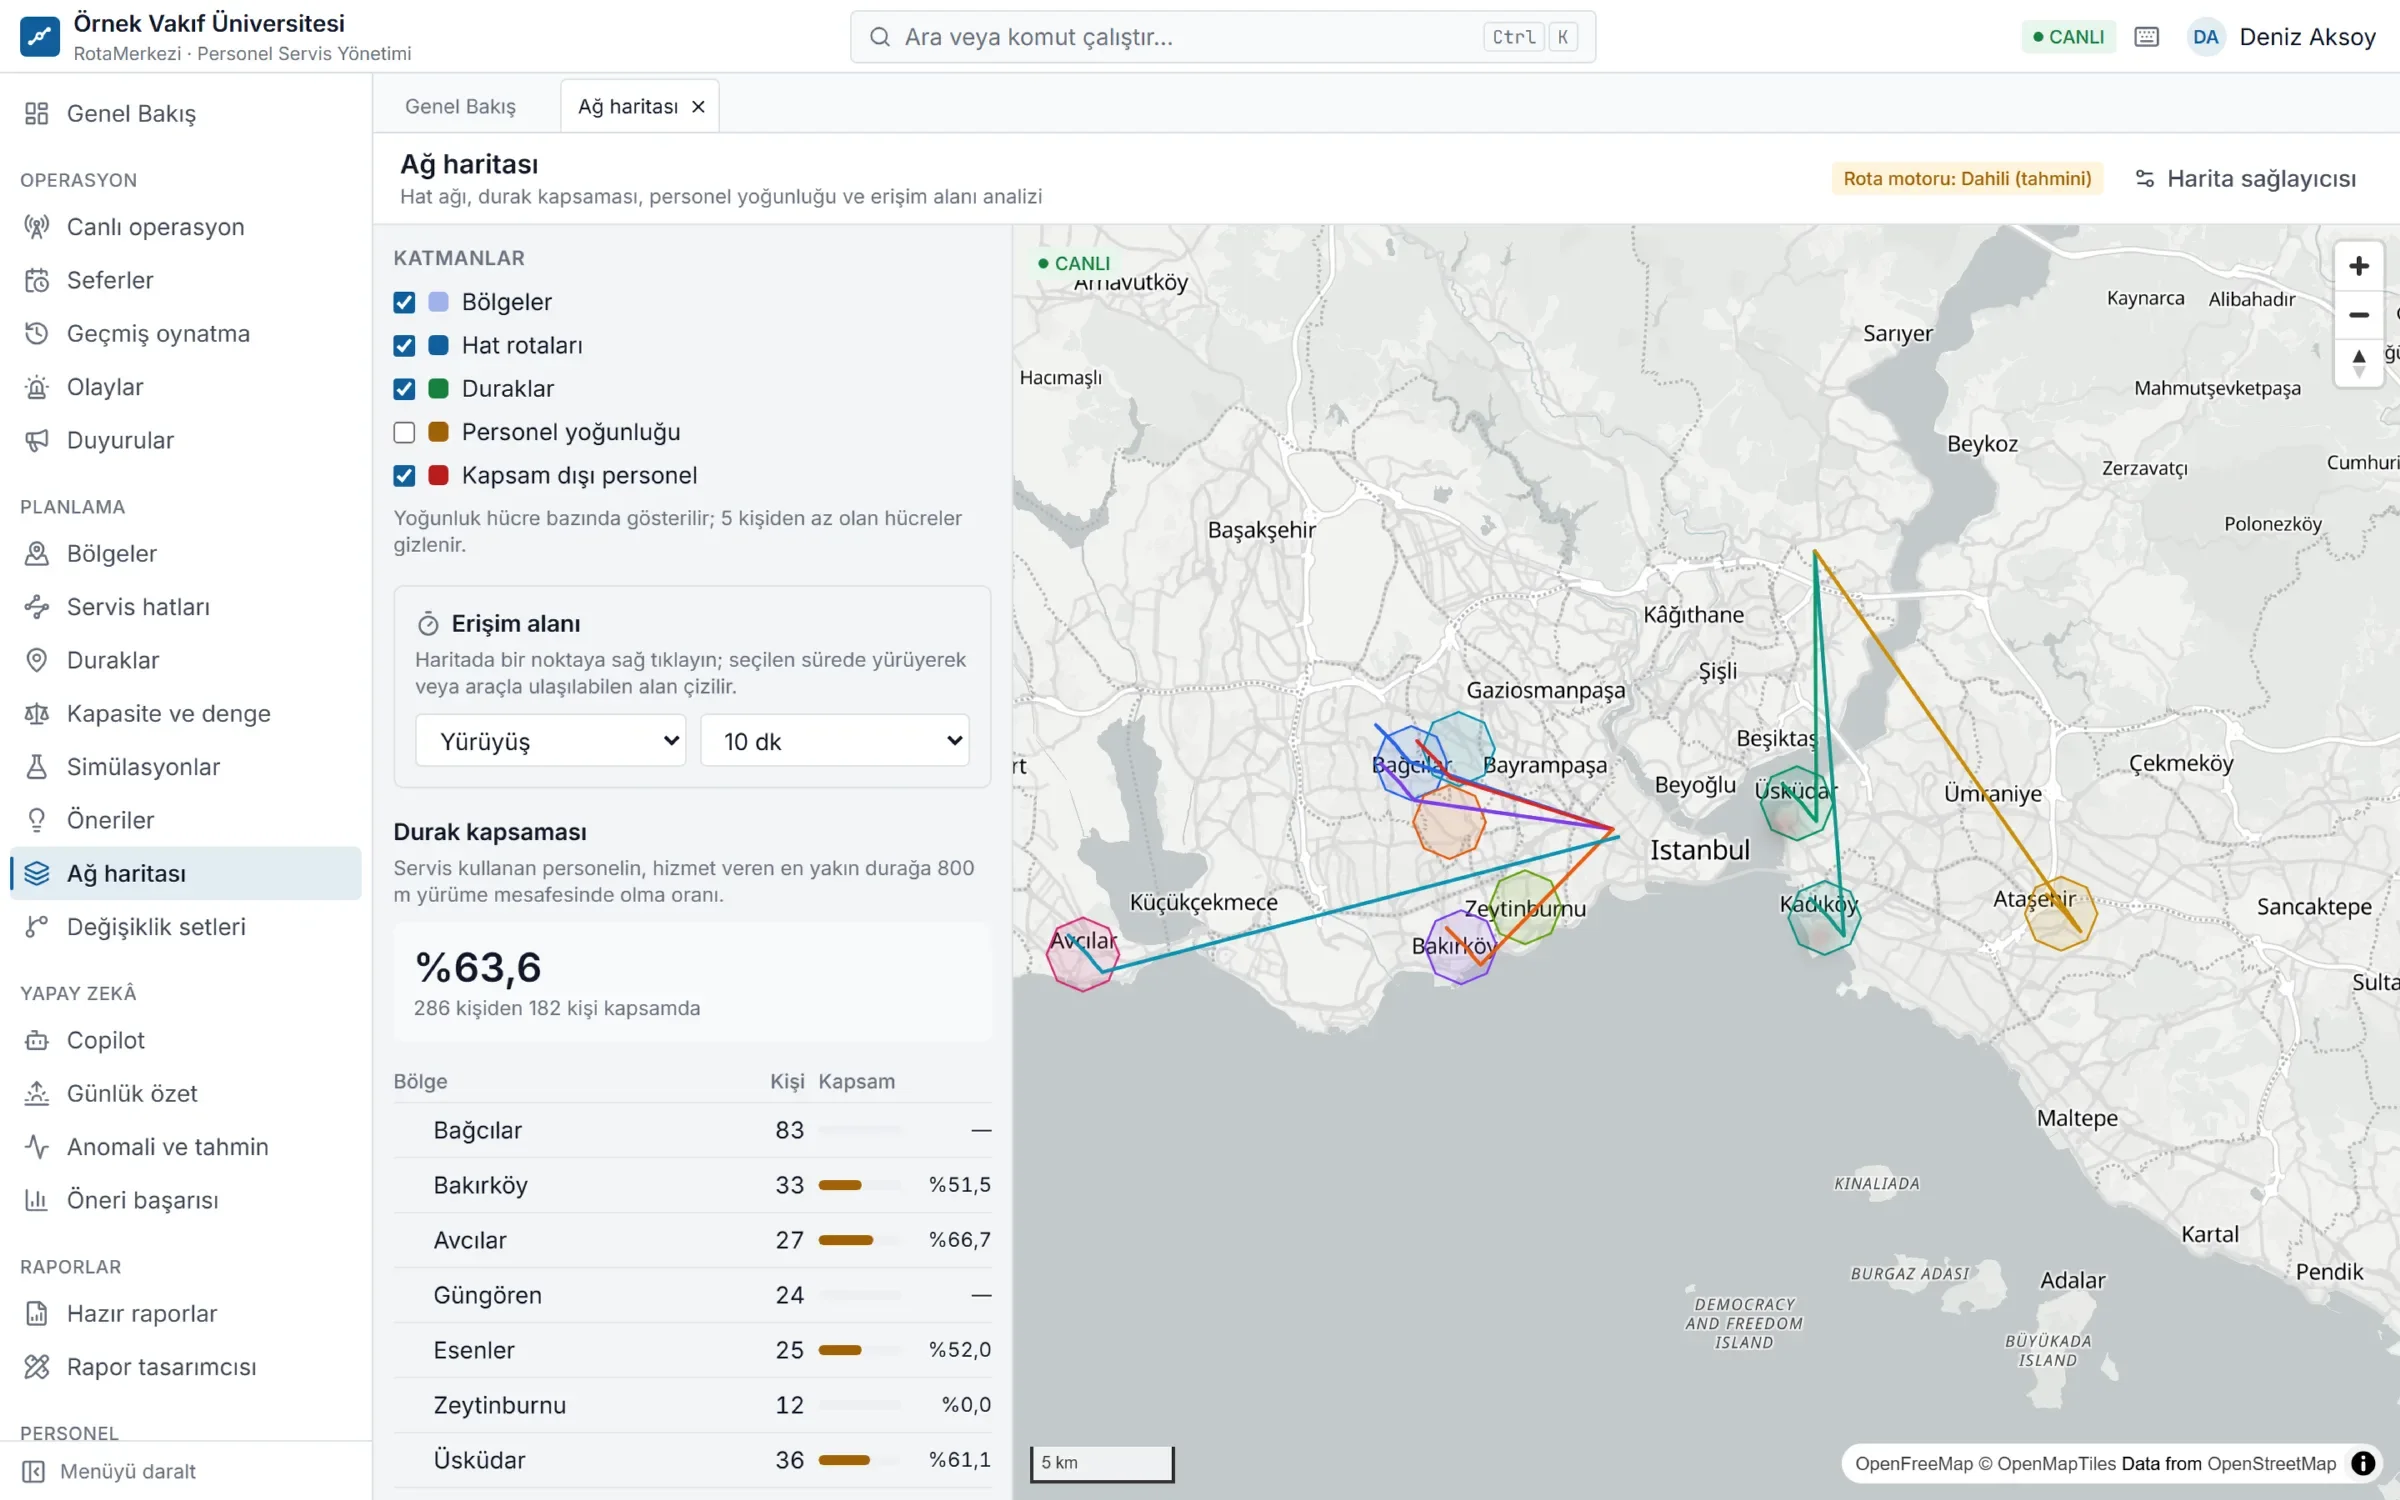Click the RotaMerkezi app logo
The width and height of the screenshot is (2400, 1500).
click(40, 37)
